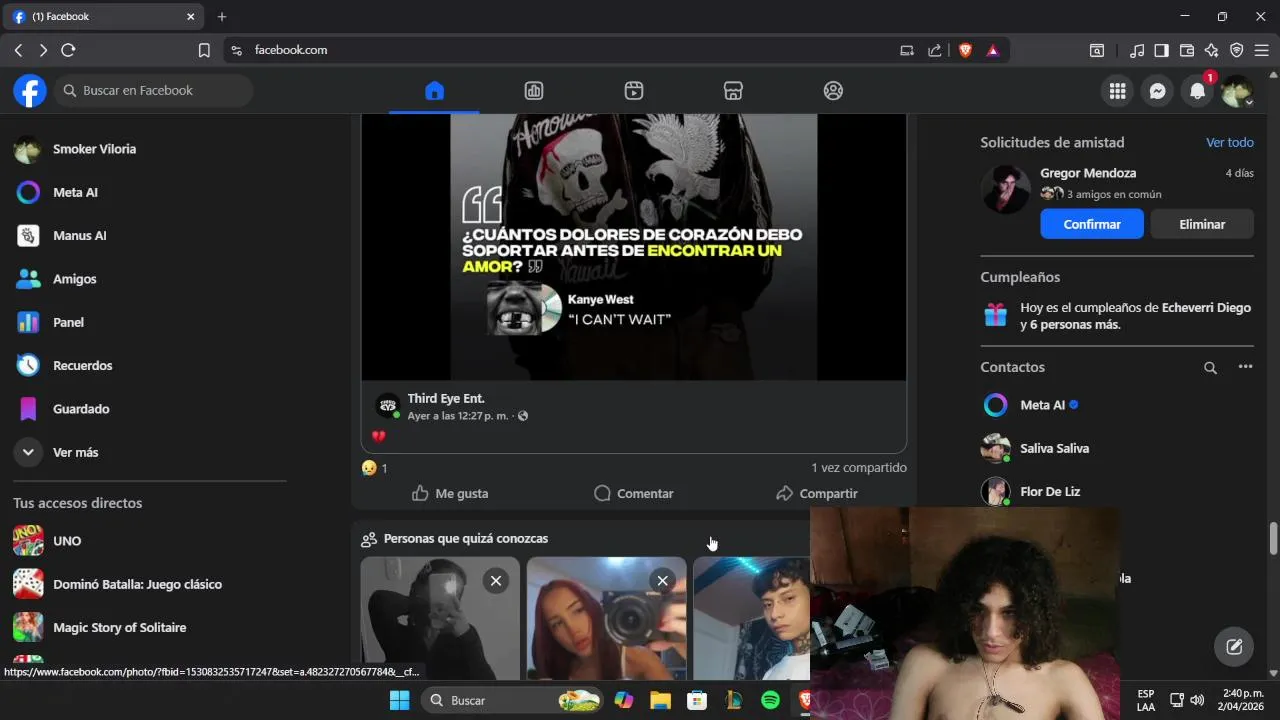
Task: Open Ver todo friend requests link
Action: pyautogui.click(x=1230, y=142)
